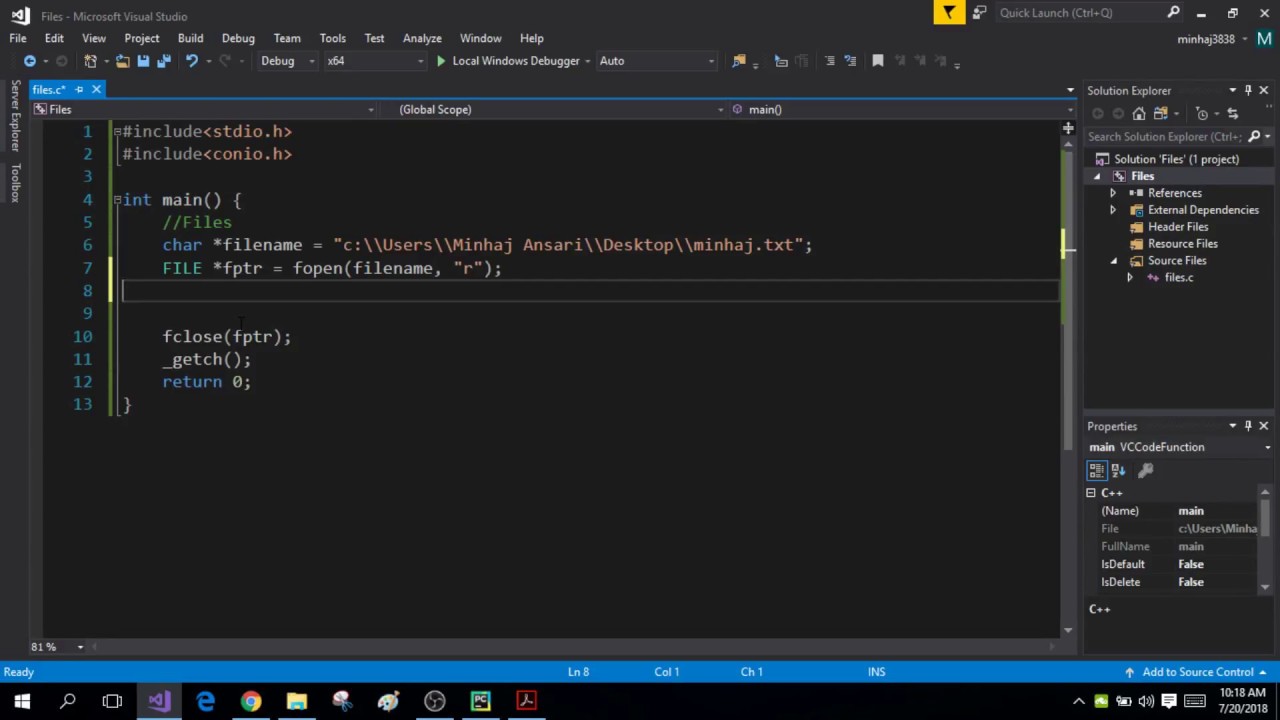Collapse the main() function outline toggle
1280x720 pixels.
pos(117,200)
